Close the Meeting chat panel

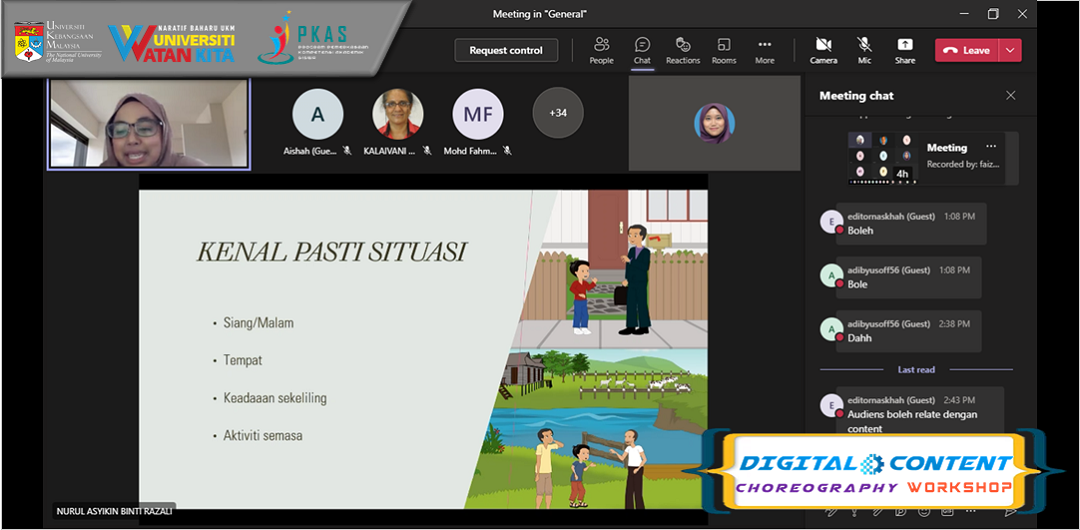click(x=1010, y=96)
